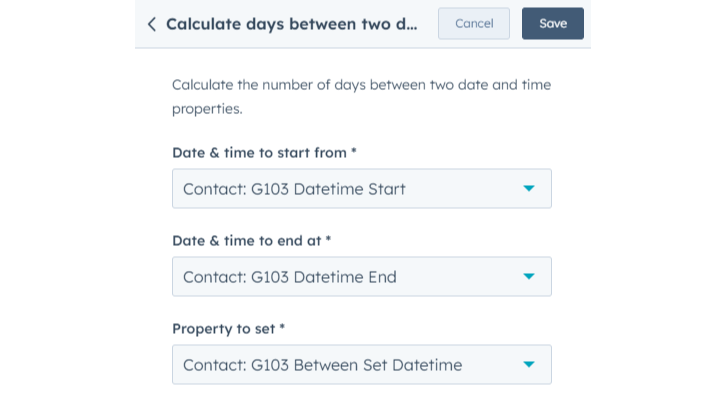The width and height of the screenshot is (727, 409).
Task: Click the Cancel button
Action: (x=474, y=24)
